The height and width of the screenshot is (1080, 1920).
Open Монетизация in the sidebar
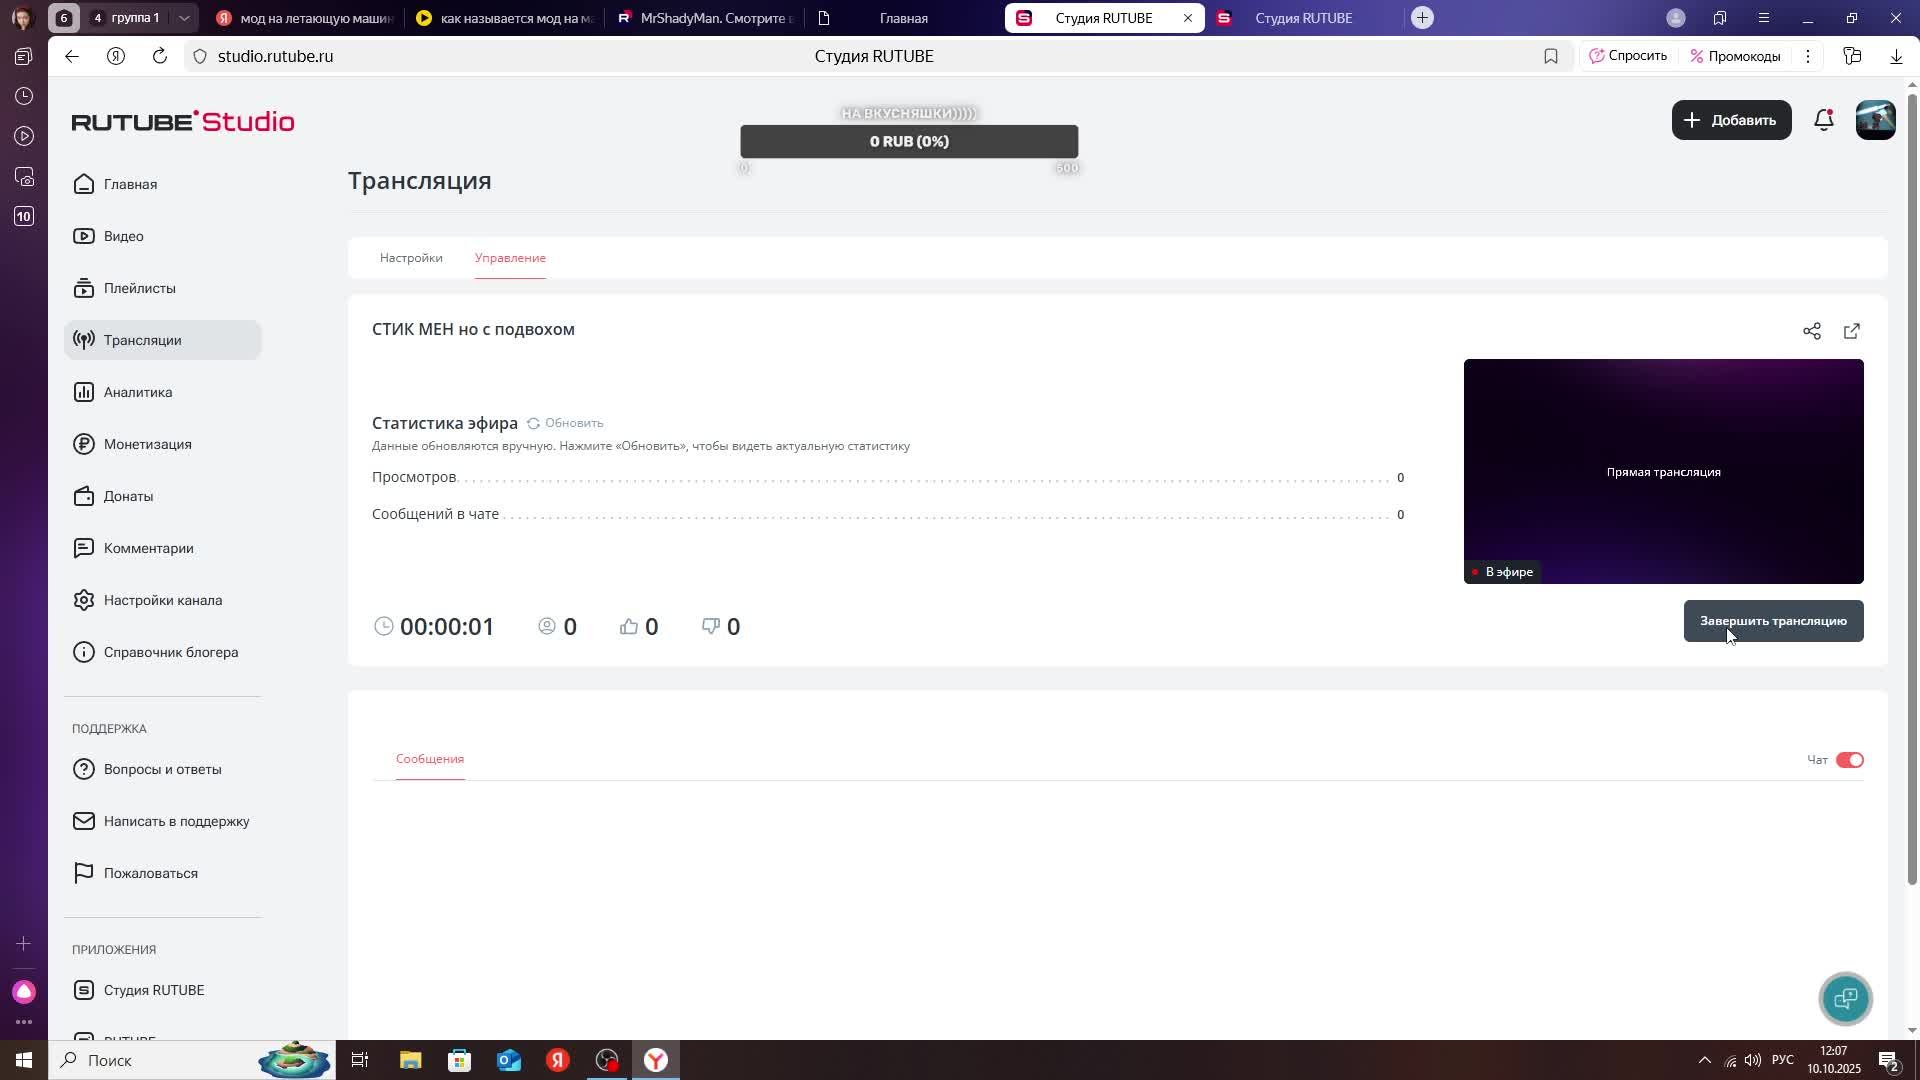(147, 444)
